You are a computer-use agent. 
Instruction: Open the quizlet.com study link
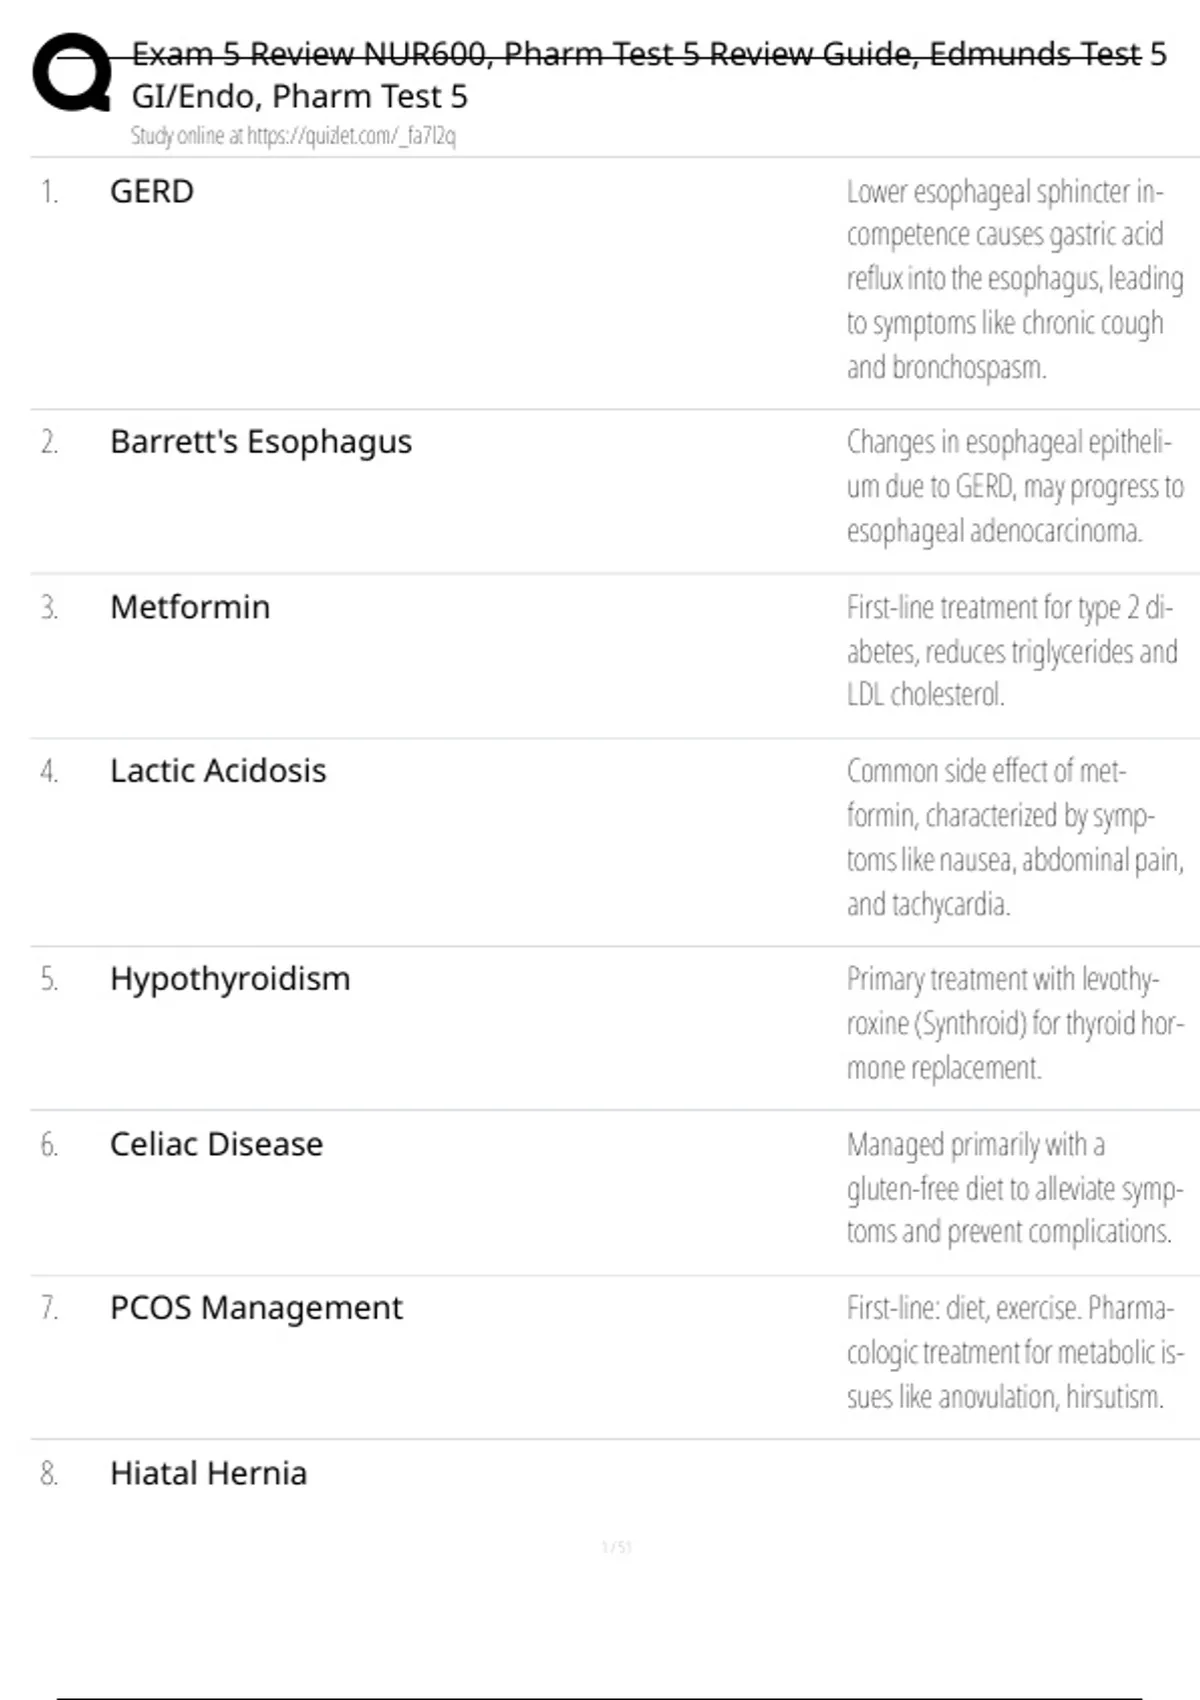pos(293,136)
